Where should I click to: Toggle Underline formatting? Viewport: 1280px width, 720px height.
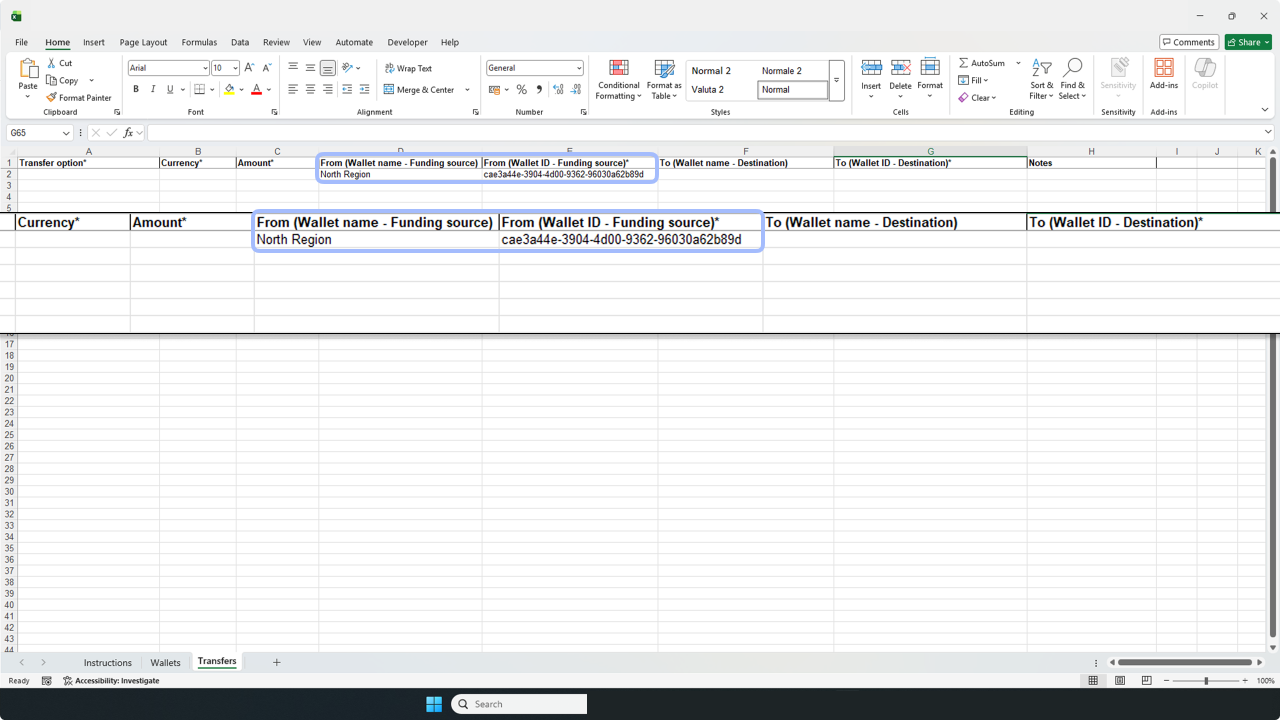(x=170, y=89)
